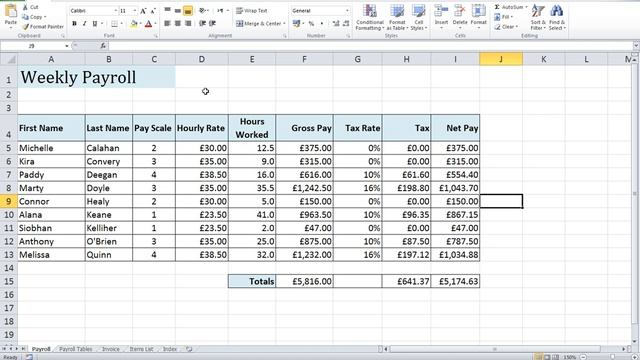Screen dimensions: 640x360
Task: Open Conditional Formatting menu
Action: pyautogui.click(x=370, y=17)
